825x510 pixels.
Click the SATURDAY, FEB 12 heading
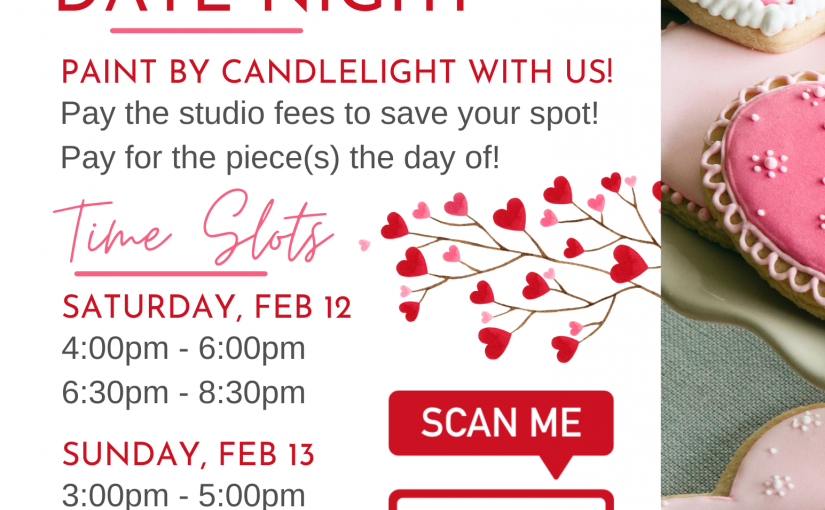206,307
